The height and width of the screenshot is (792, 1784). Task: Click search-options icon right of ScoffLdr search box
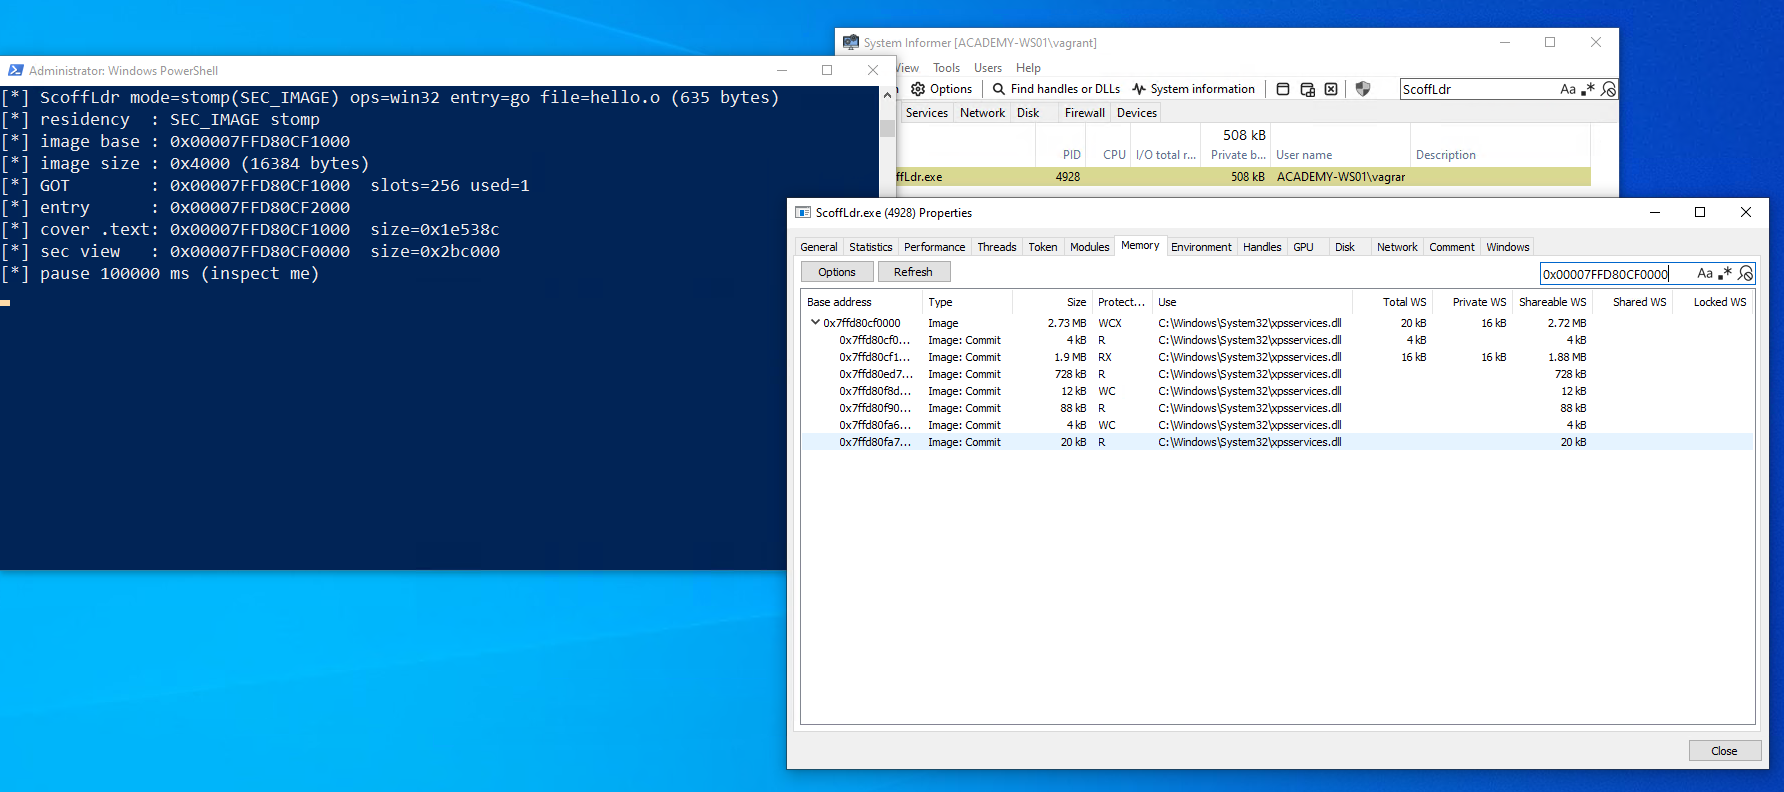1609,89
